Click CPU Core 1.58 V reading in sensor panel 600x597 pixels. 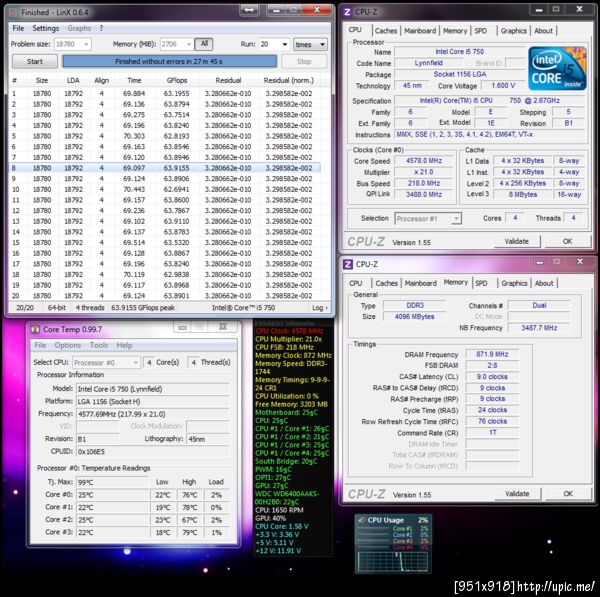coord(282,526)
